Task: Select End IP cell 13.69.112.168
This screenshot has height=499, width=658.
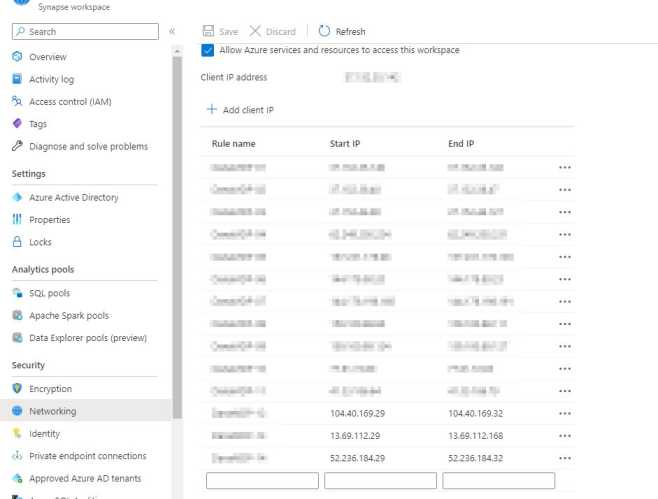Action: (475, 436)
